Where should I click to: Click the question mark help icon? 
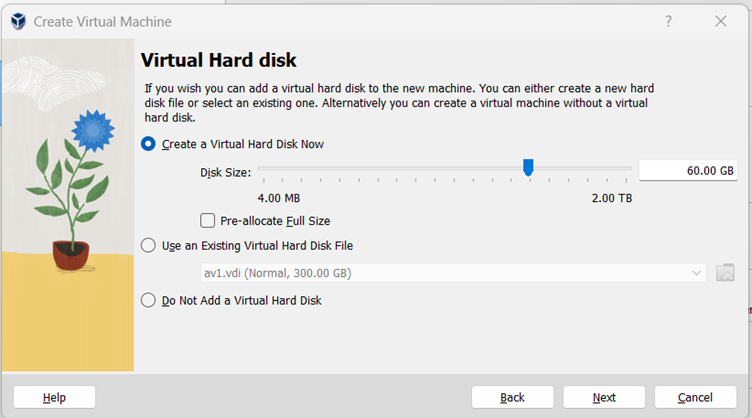669,21
